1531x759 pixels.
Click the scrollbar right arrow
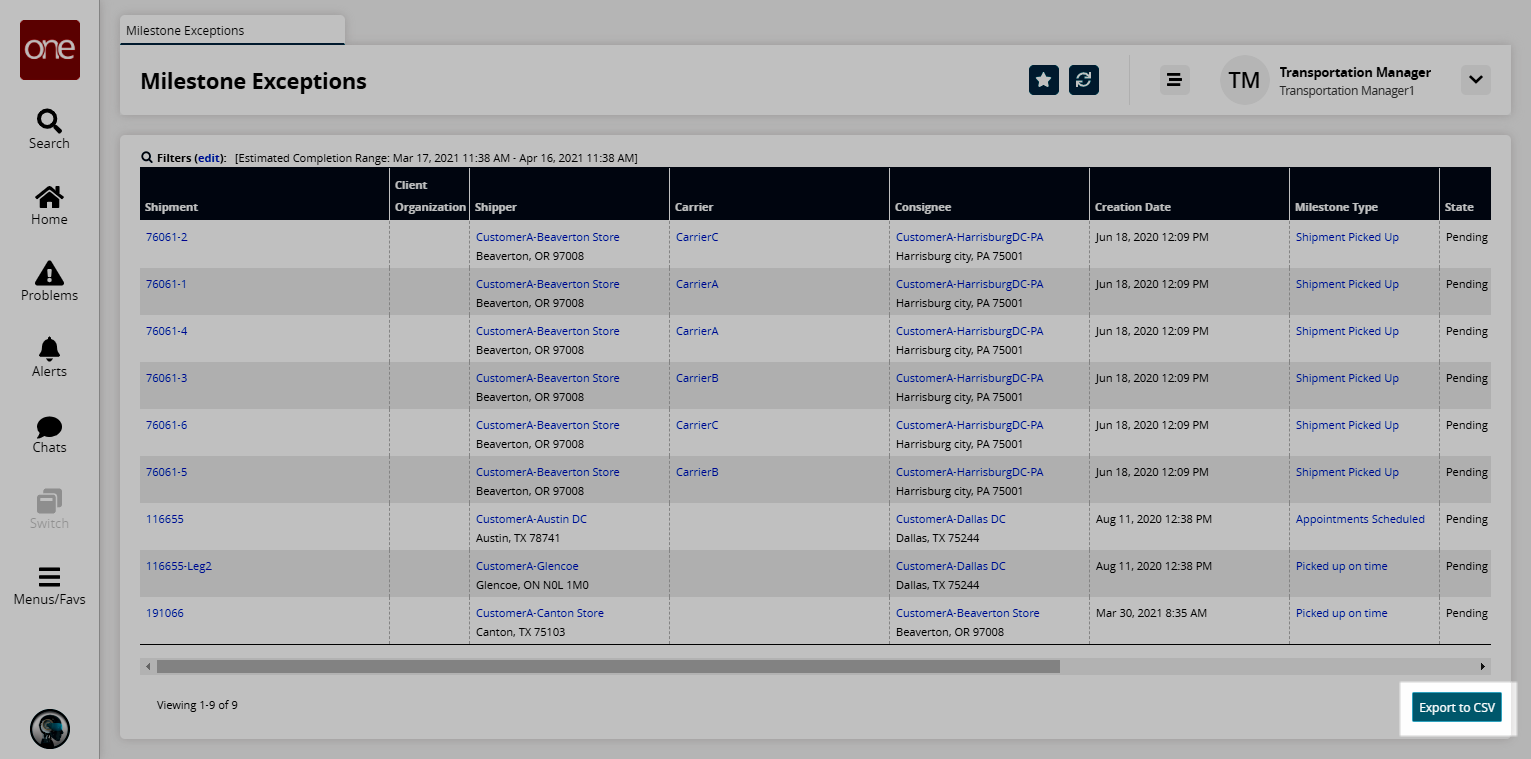point(1483,666)
